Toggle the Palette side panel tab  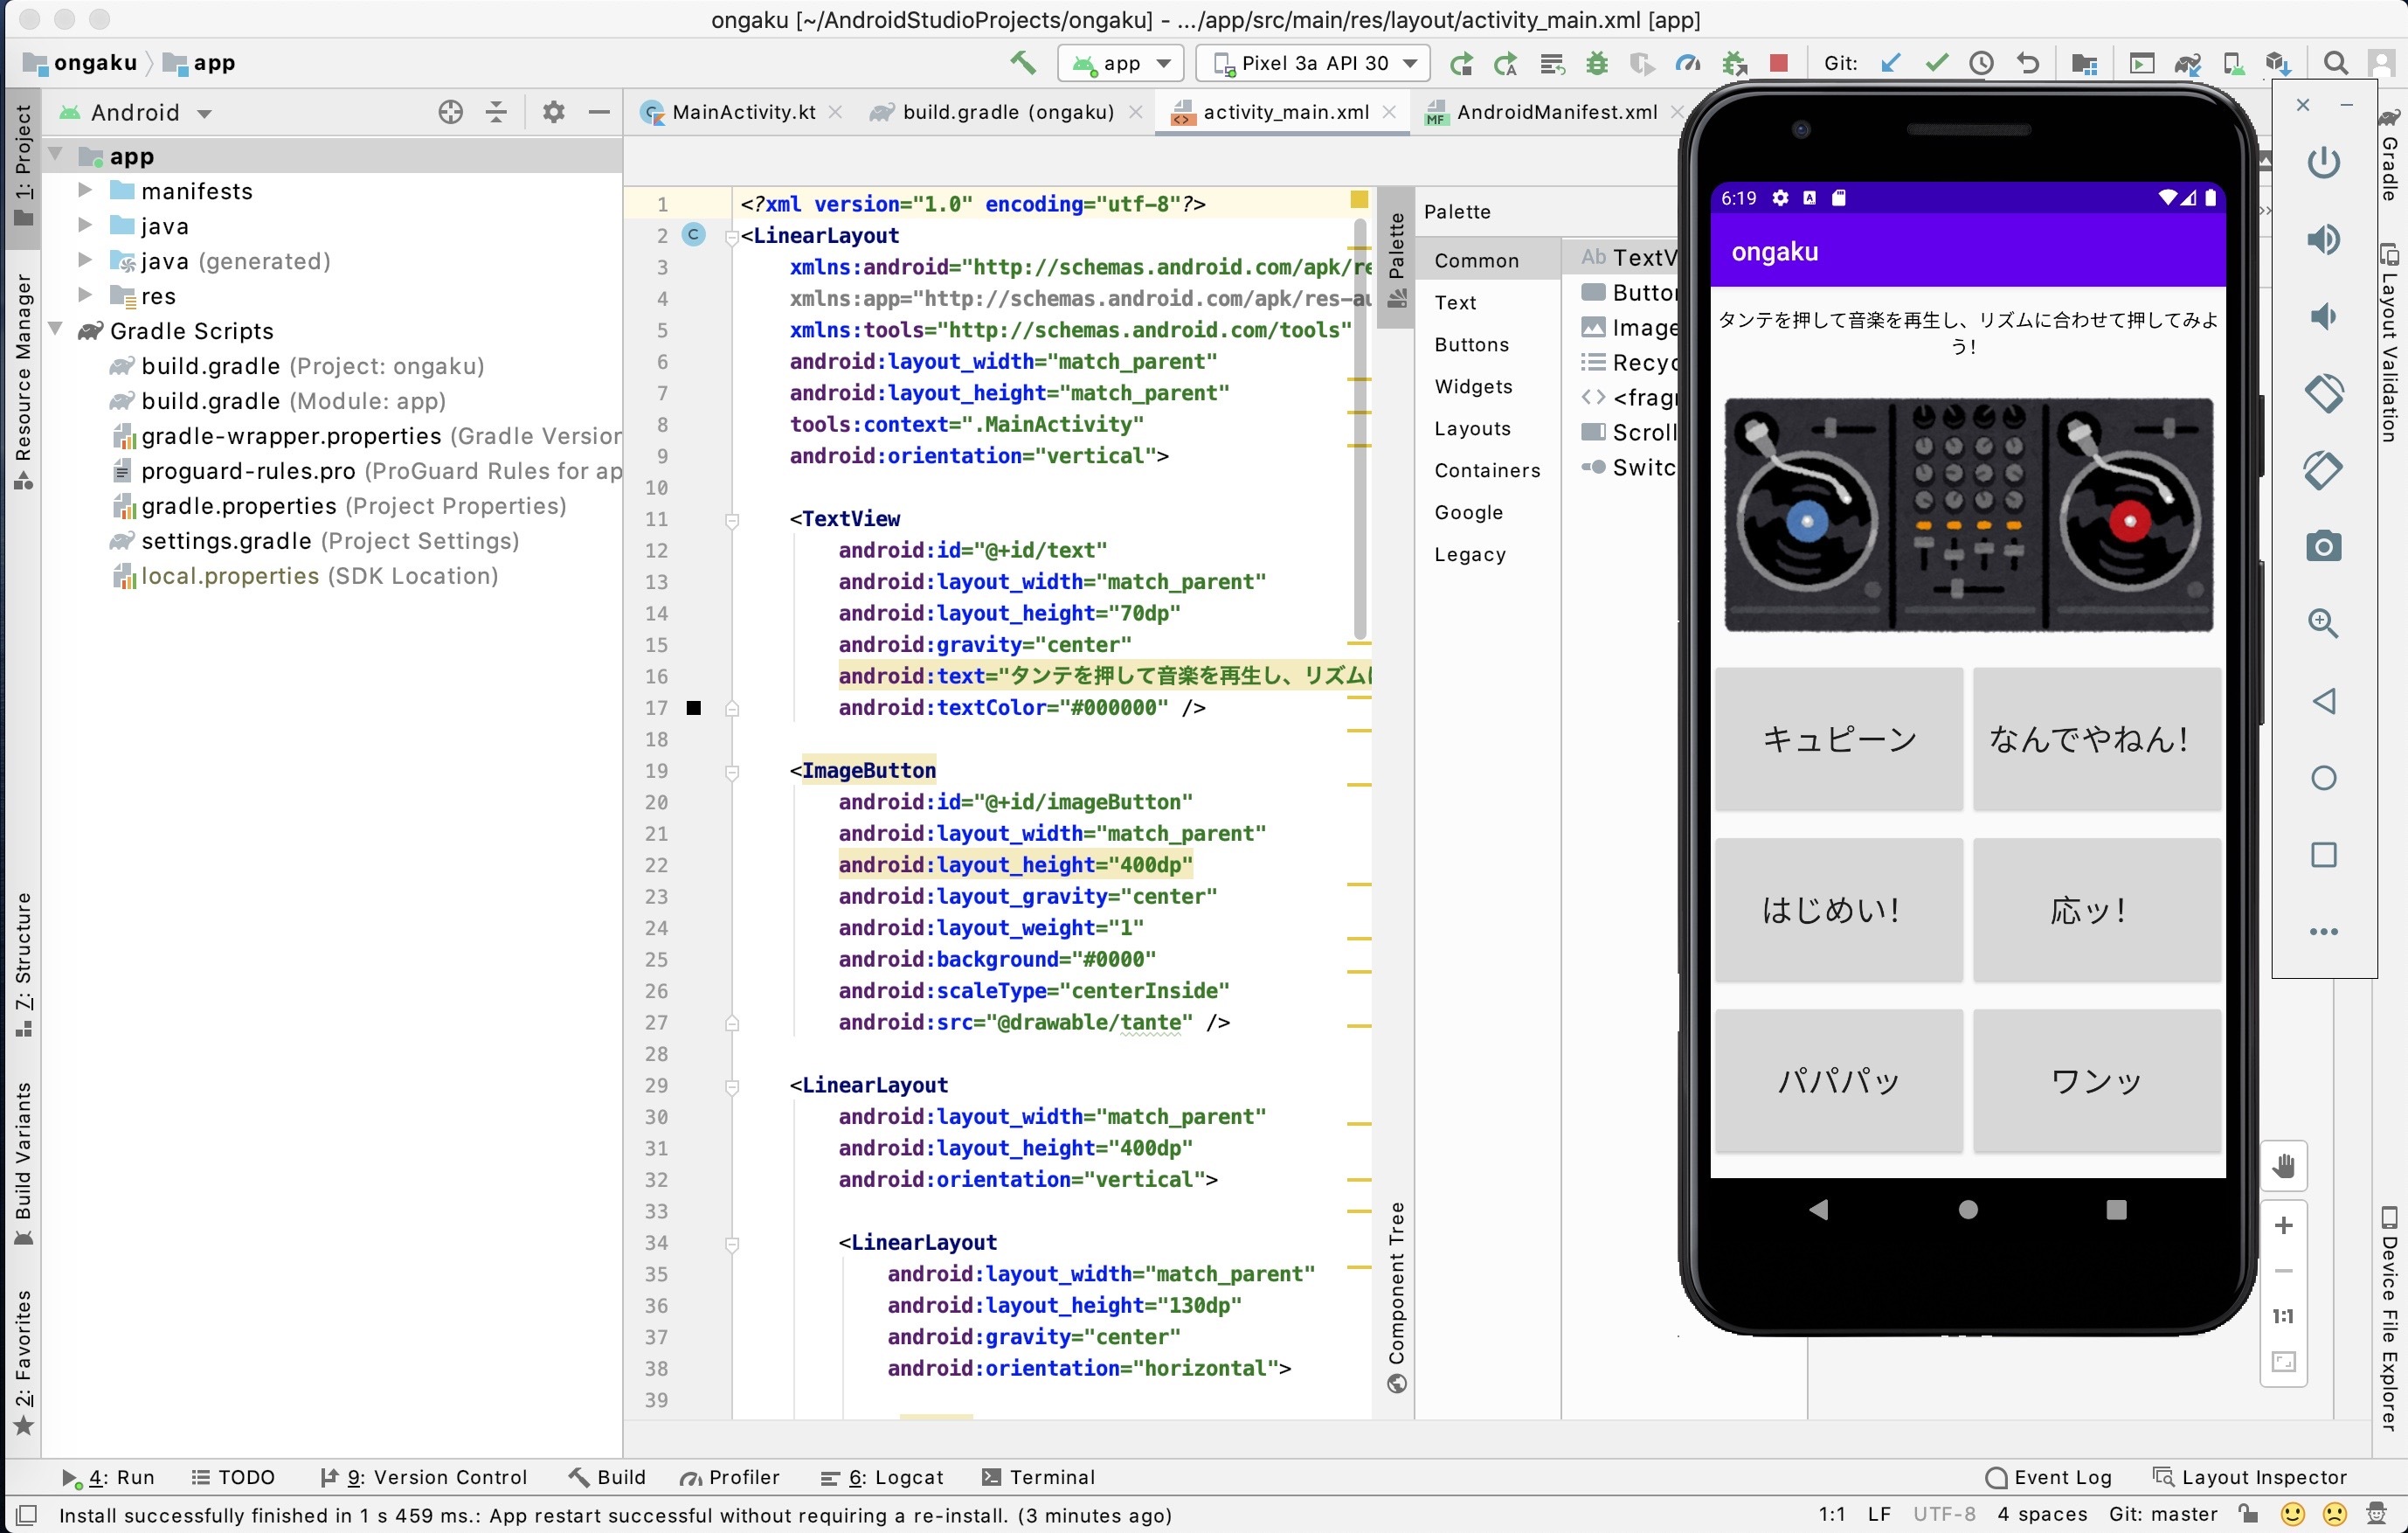click(1396, 256)
